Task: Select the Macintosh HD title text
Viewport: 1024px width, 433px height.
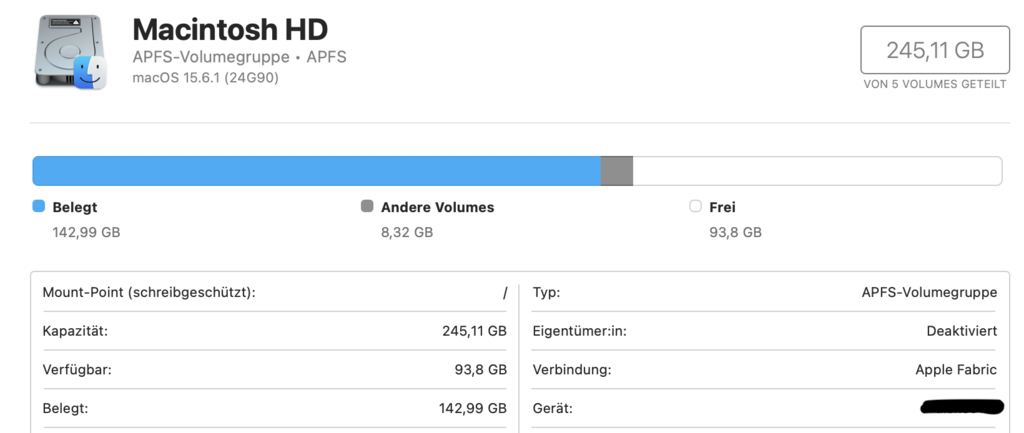Action: pyautogui.click(x=230, y=29)
